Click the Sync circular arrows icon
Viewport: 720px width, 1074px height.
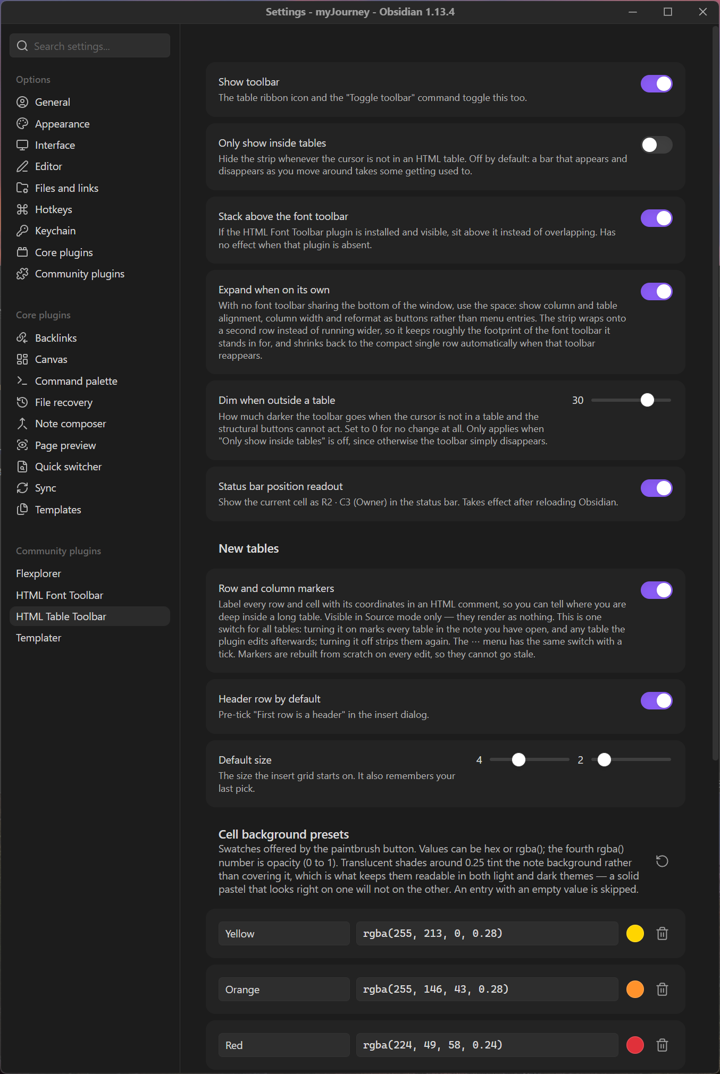[x=23, y=488]
